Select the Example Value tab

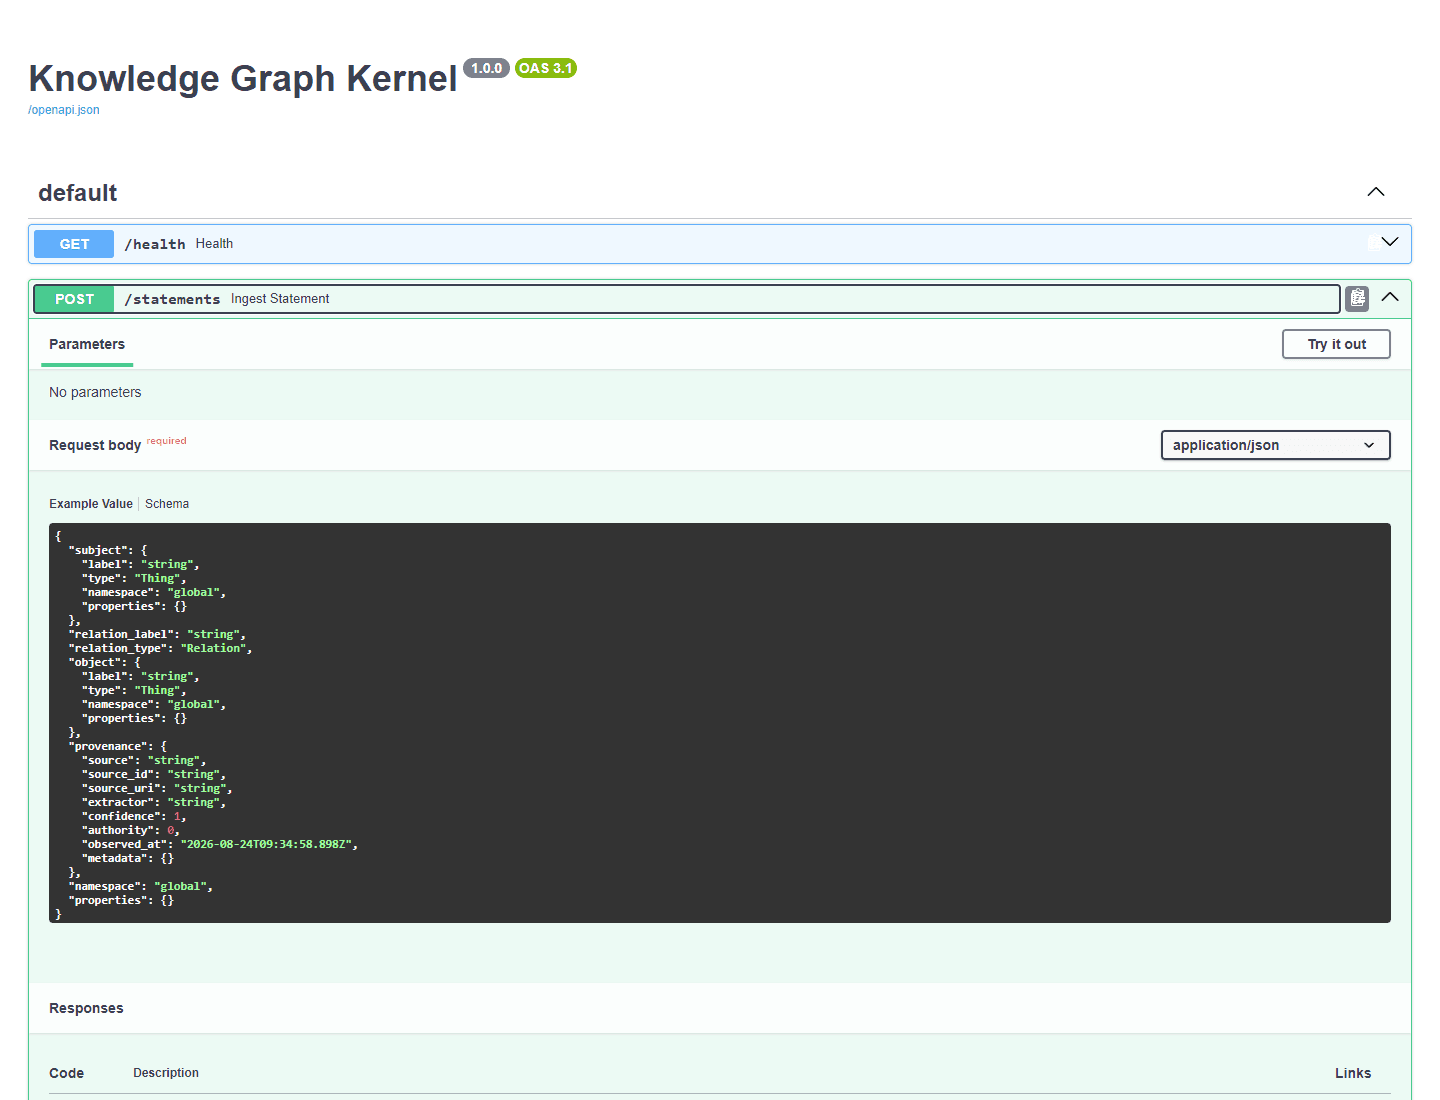(x=91, y=504)
